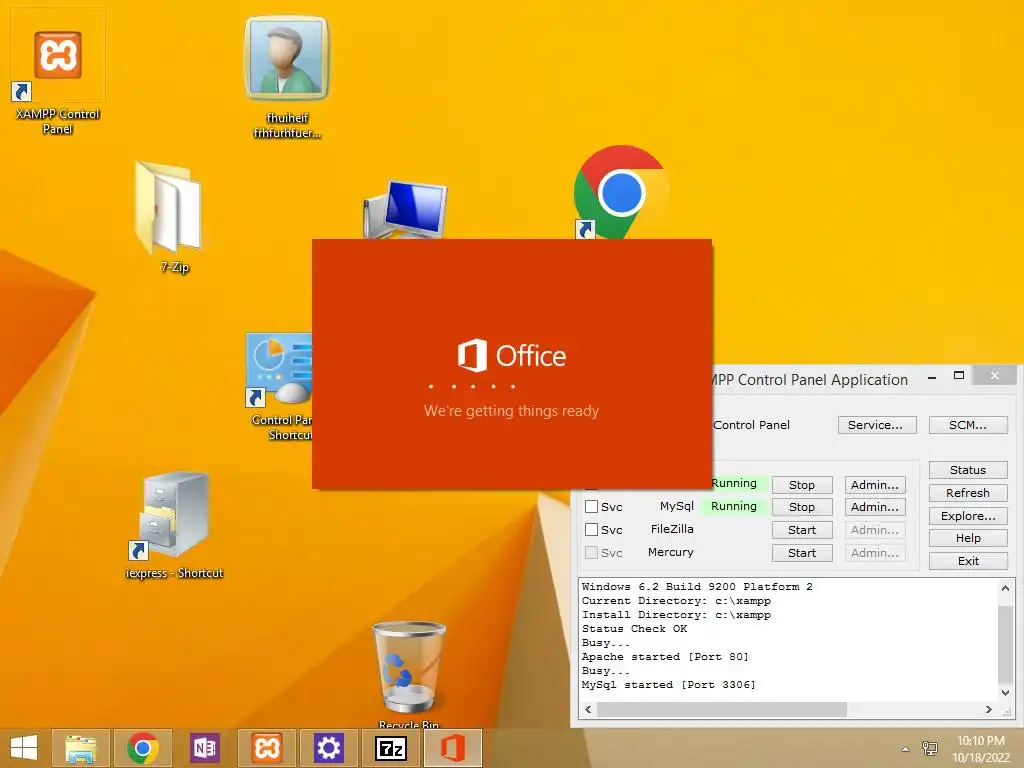Click the horizontal scrollbar thumb in log
Viewport: 1024px width, 768px height.
(x=722, y=709)
